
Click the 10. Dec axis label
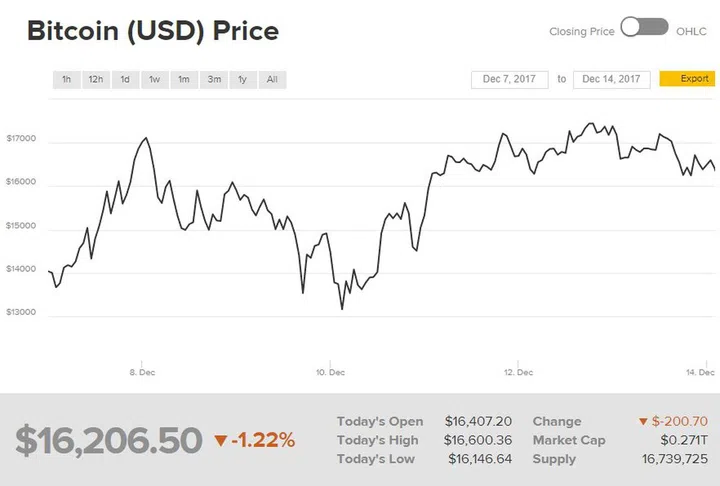(330, 372)
